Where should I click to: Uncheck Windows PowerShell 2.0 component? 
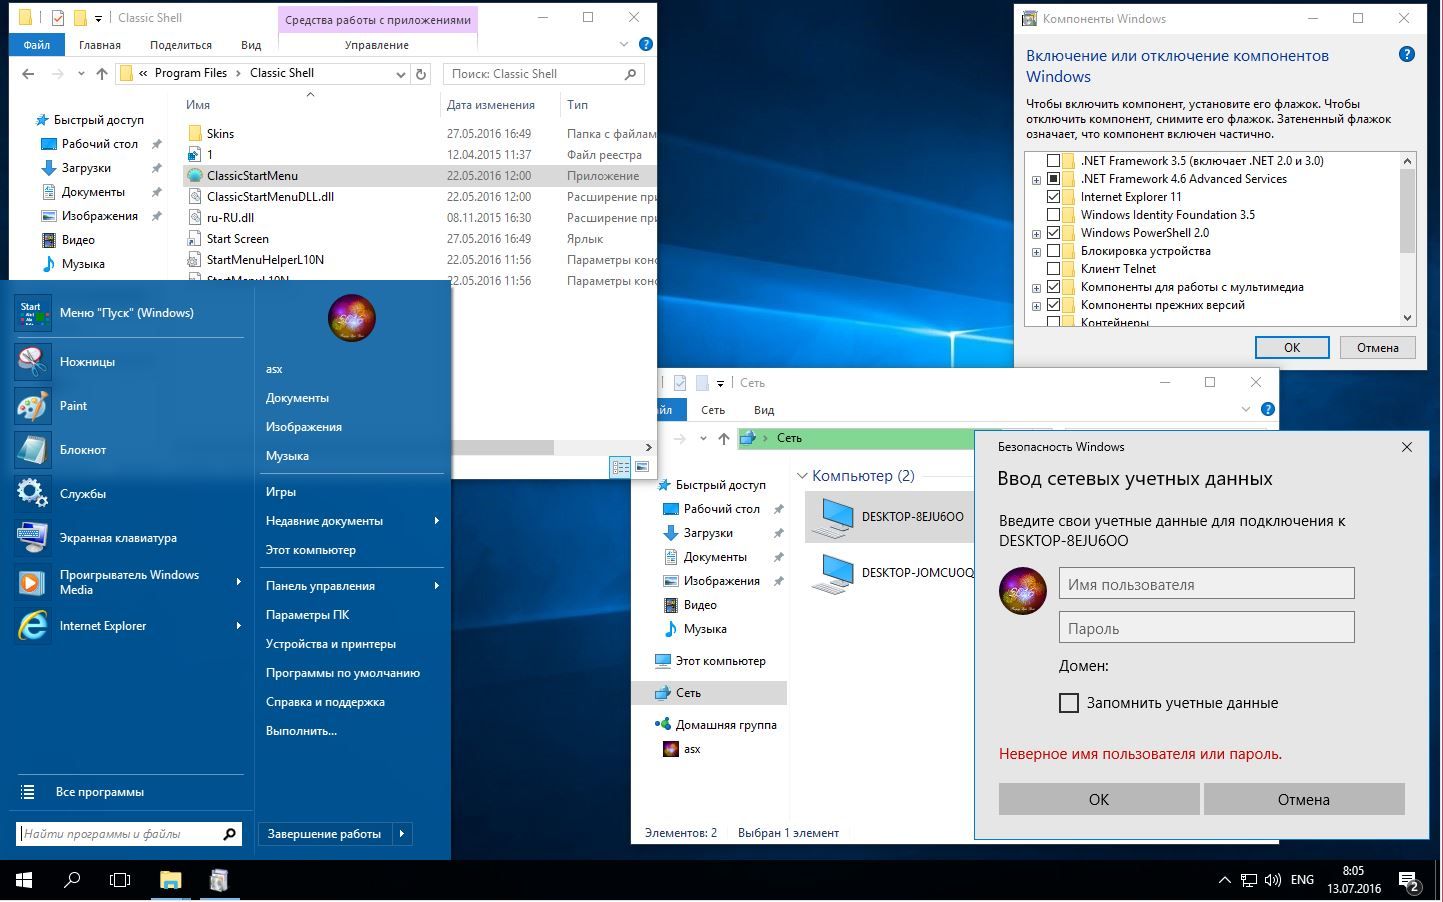click(x=1053, y=233)
